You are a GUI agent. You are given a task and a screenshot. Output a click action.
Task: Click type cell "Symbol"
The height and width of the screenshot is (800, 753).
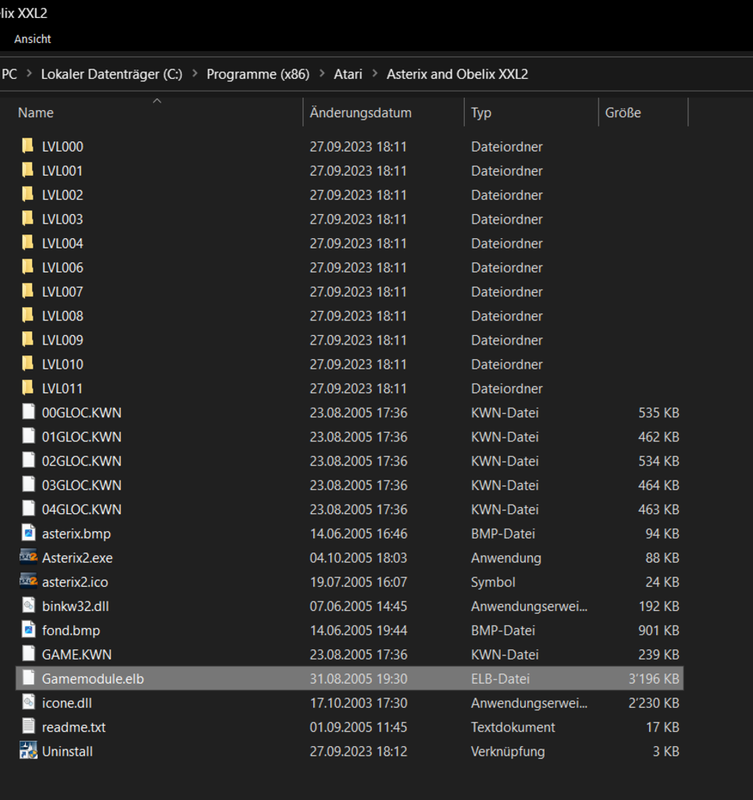[493, 582]
